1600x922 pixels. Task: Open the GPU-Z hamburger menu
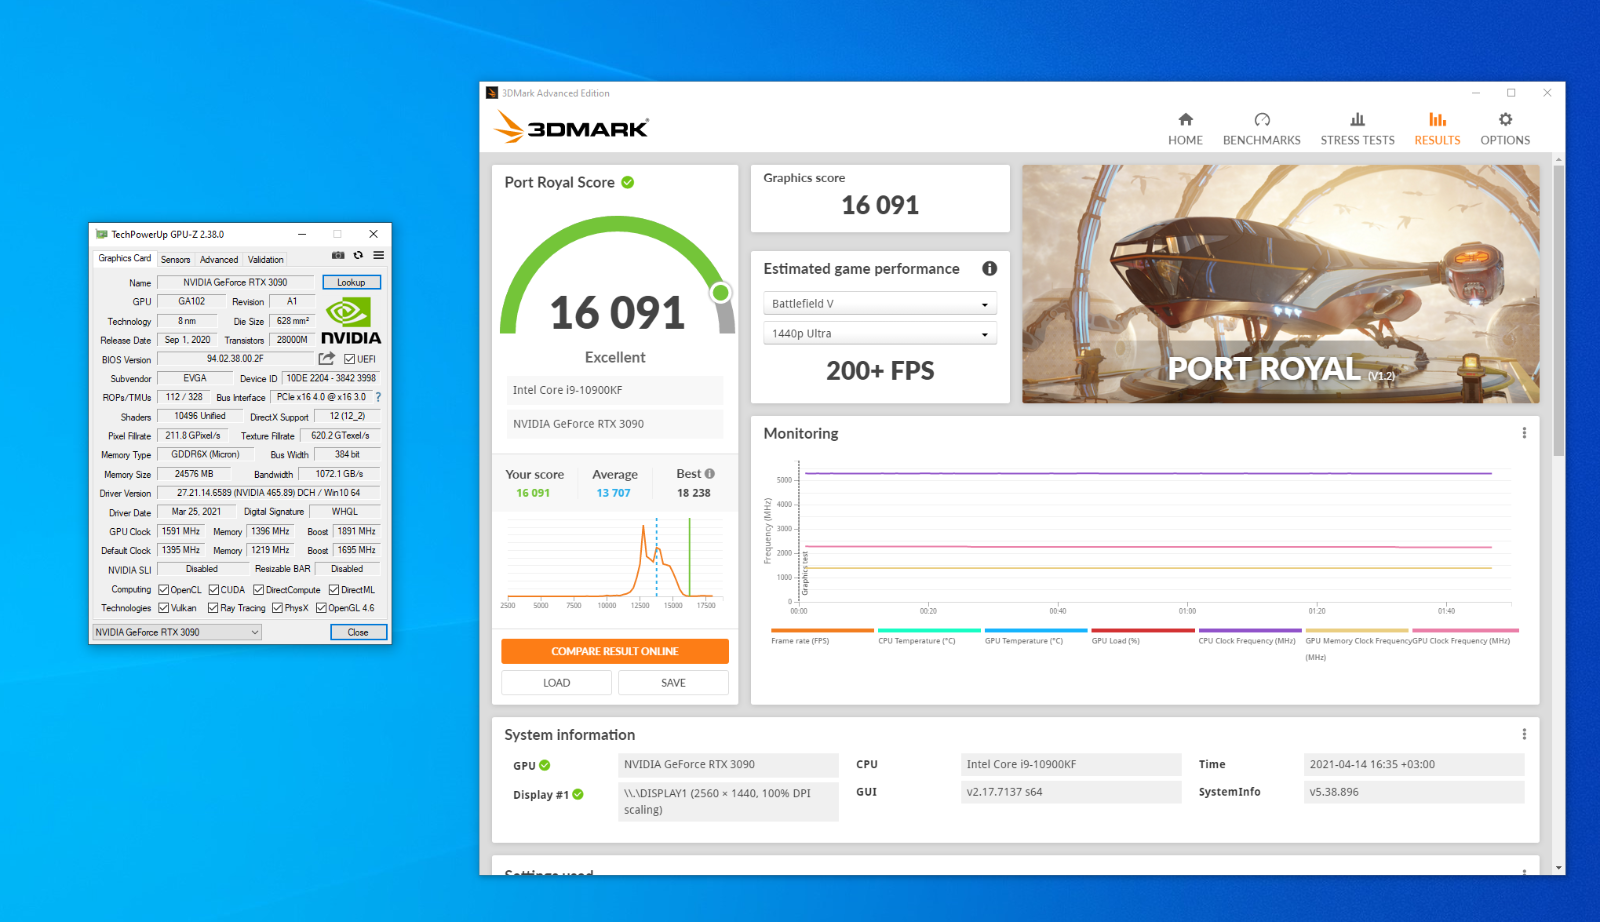pyautogui.click(x=379, y=255)
